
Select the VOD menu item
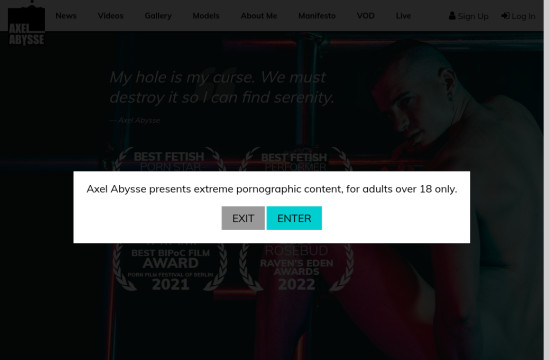point(365,16)
